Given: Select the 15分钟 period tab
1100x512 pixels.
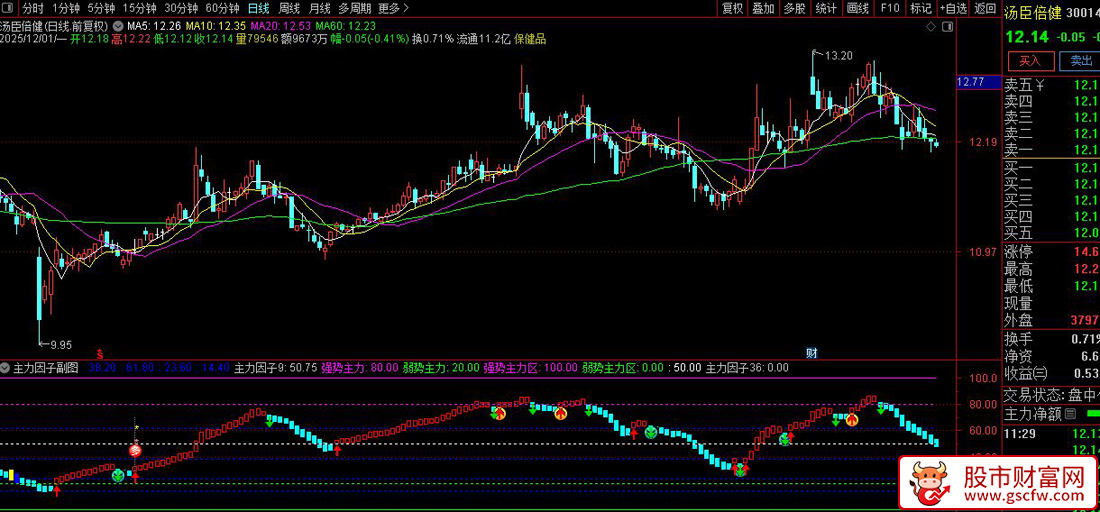Looking at the screenshot, I should [x=139, y=8].
